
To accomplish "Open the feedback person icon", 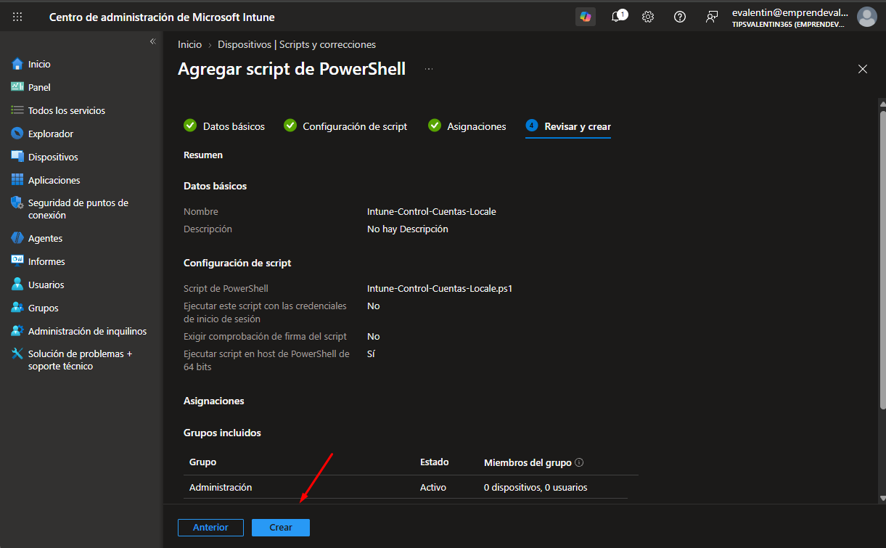I will click(711, 17).
